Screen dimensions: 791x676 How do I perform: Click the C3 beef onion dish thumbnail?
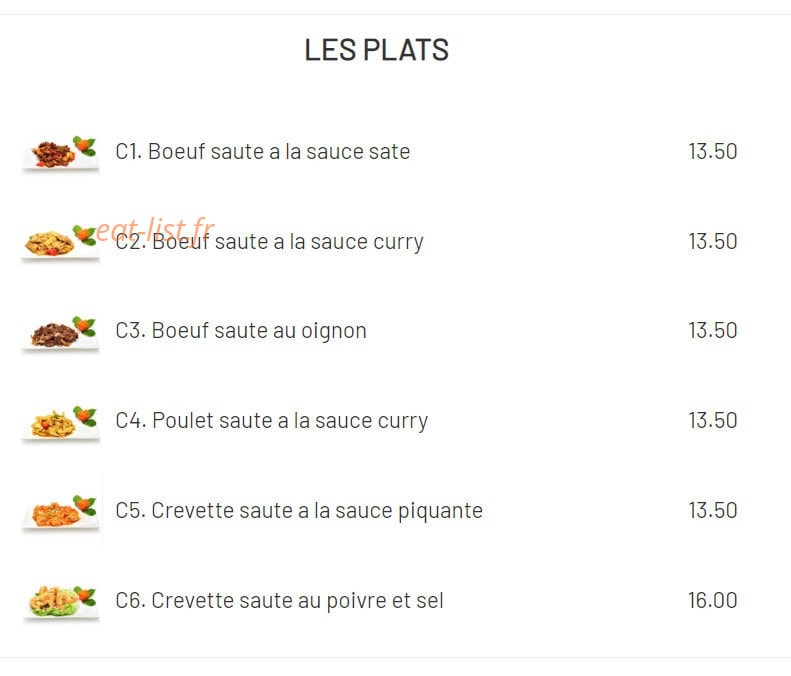click(60, 332)
